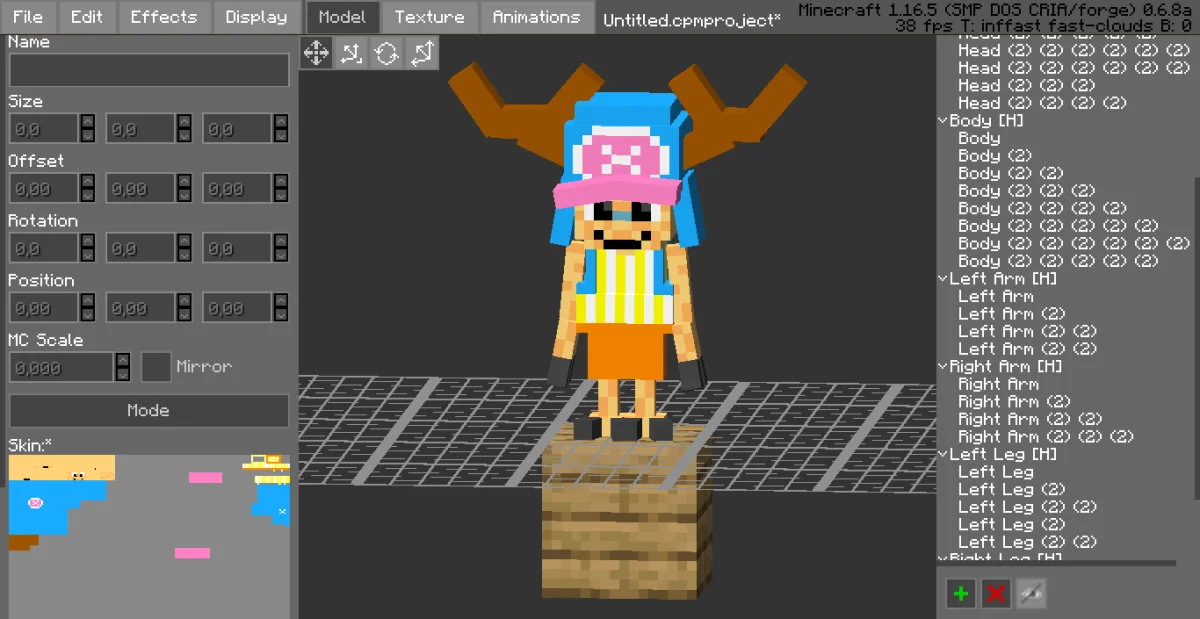Image resolution: width=1200 pixels, height=619 pixels.
Task: Collapse the Left Arm [H] tree group
Action: (943, 278)
